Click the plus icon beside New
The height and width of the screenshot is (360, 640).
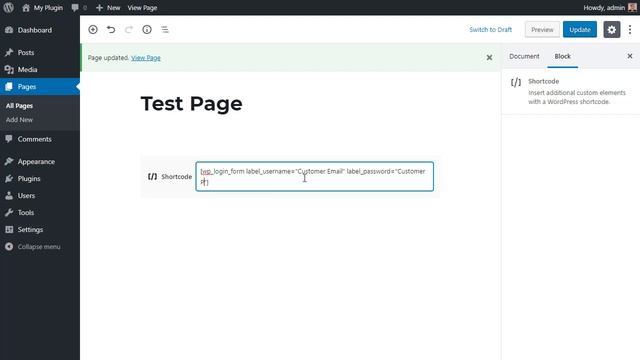99,7
